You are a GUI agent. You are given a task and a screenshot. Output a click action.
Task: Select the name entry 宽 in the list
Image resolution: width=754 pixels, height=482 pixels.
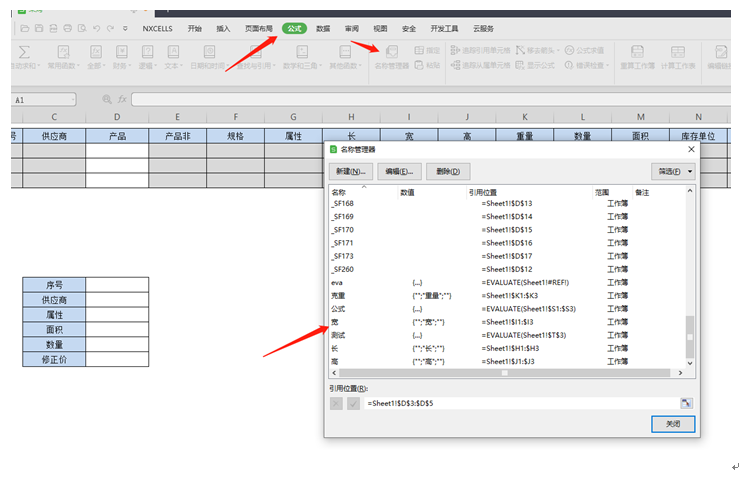335,322
